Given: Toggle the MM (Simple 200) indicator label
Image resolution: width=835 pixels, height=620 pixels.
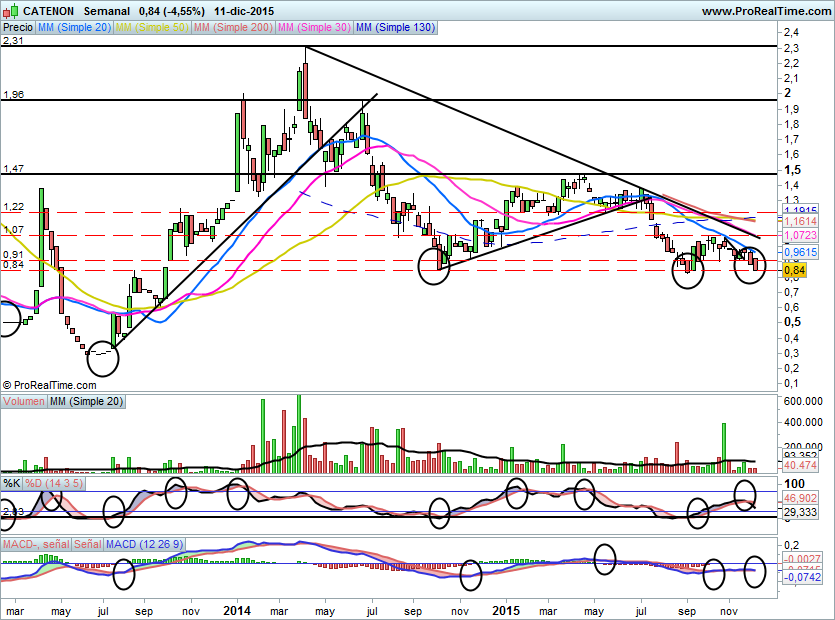Looking at the screenshot, I should (232, 28).
